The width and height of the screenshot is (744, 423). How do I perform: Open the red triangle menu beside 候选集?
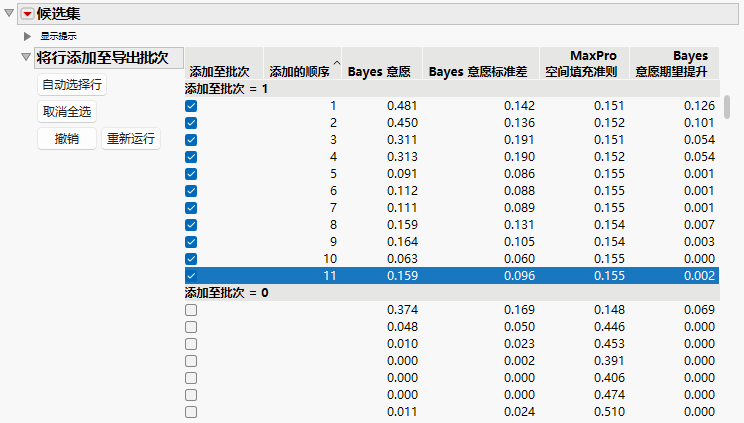pos(28,14)
